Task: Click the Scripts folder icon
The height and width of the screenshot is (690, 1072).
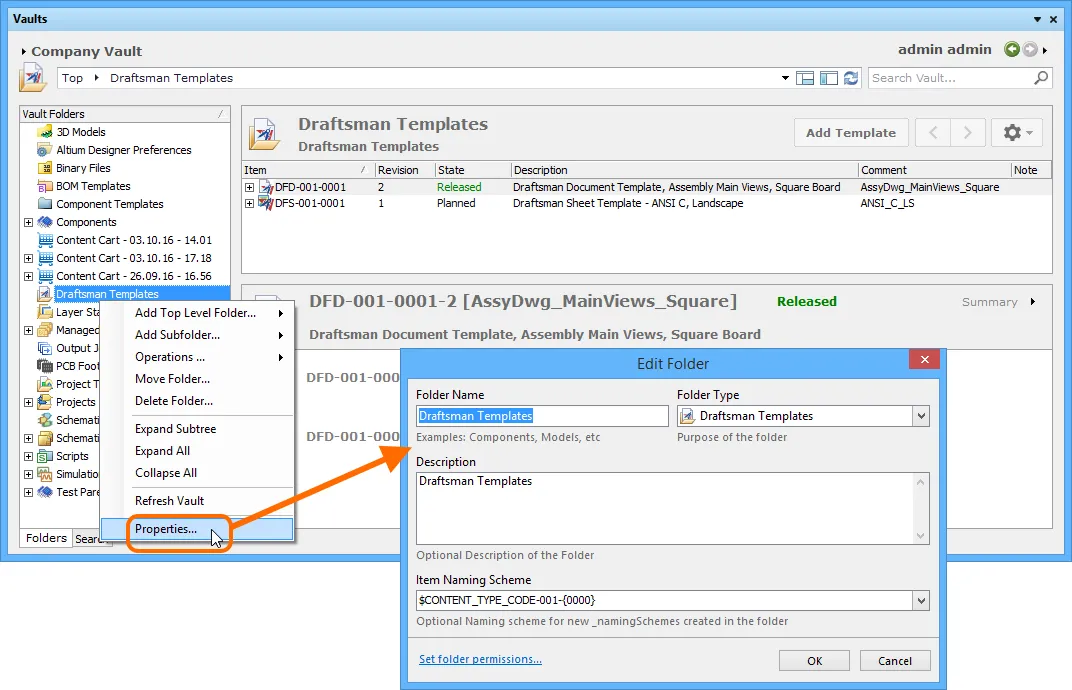Action: click(x=45, y=455)
